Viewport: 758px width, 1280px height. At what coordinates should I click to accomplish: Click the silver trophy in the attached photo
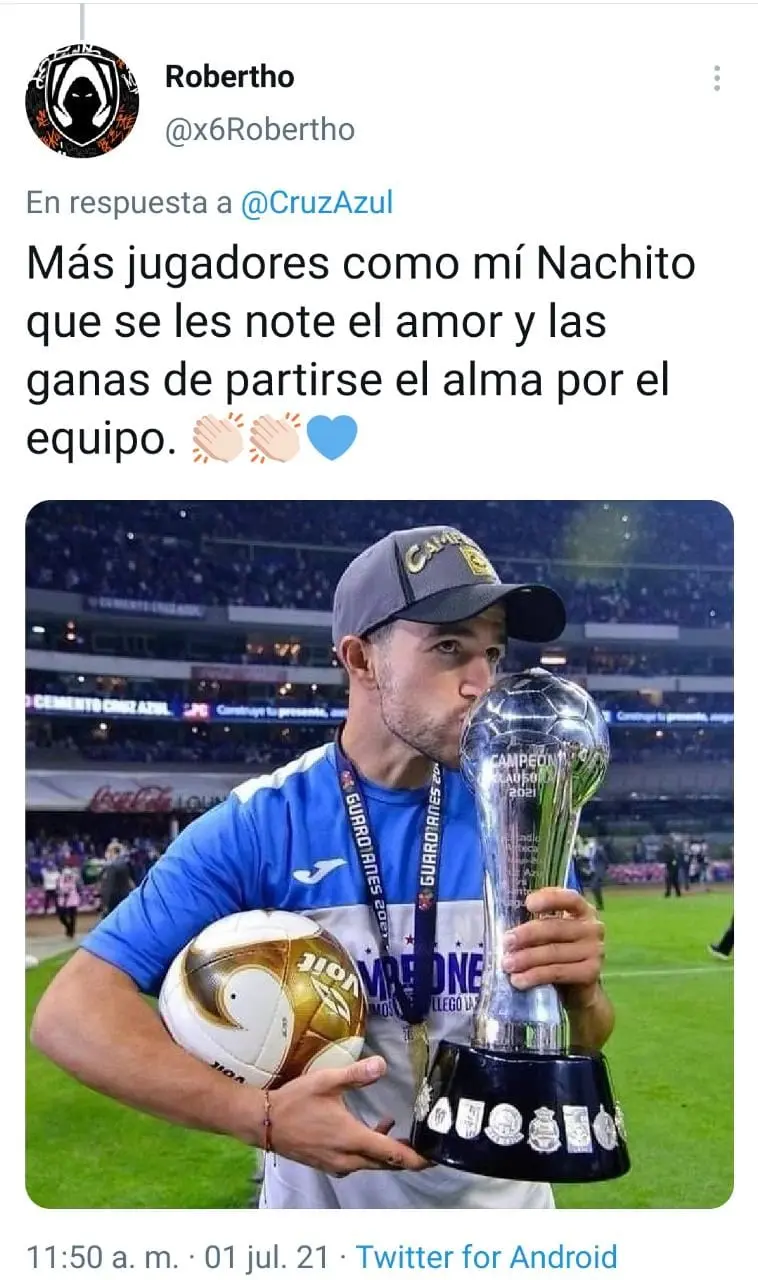coord(528,920)
